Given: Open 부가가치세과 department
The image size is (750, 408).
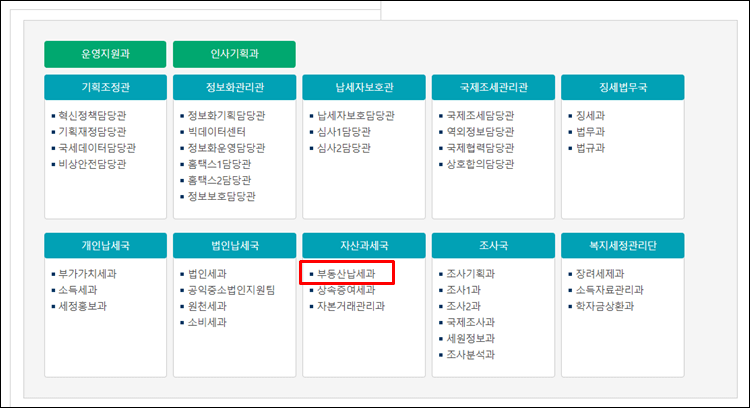Looking at the screenshot, I should (x=88, y=274).
